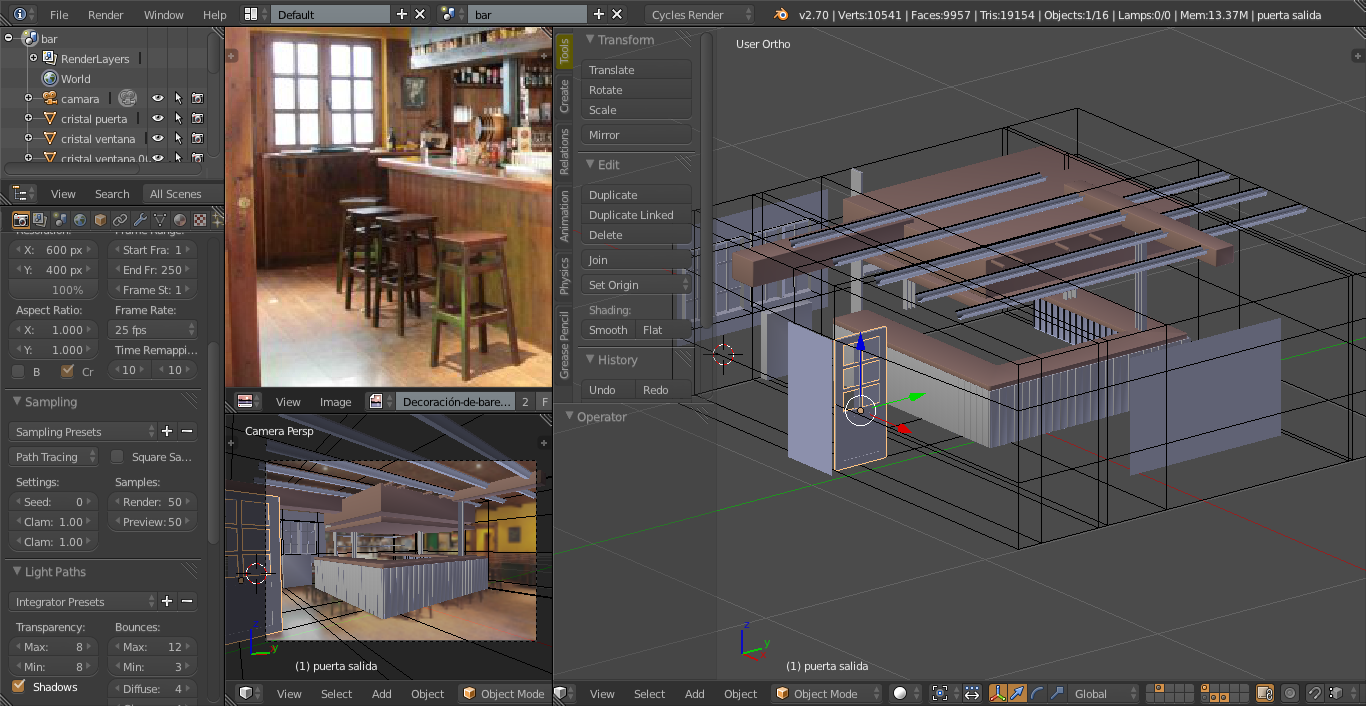Click the Texture properties checkerboard icon
Viewport: 1366px width, 706px height.
coord(200,220)
